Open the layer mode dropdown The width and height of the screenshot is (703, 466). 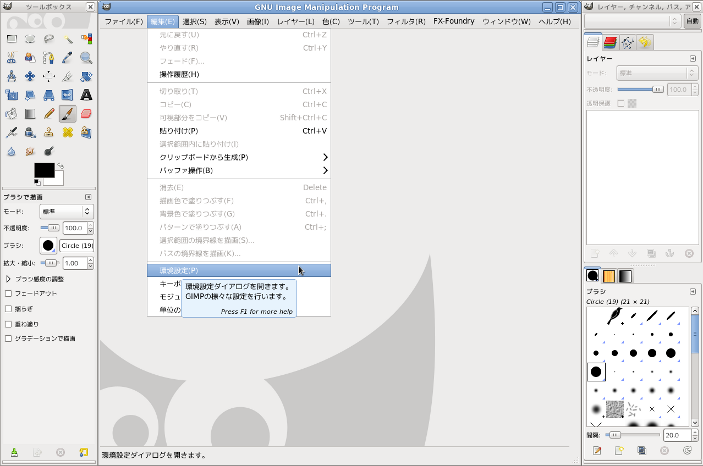pyautogui.click(x=657, y=73)
